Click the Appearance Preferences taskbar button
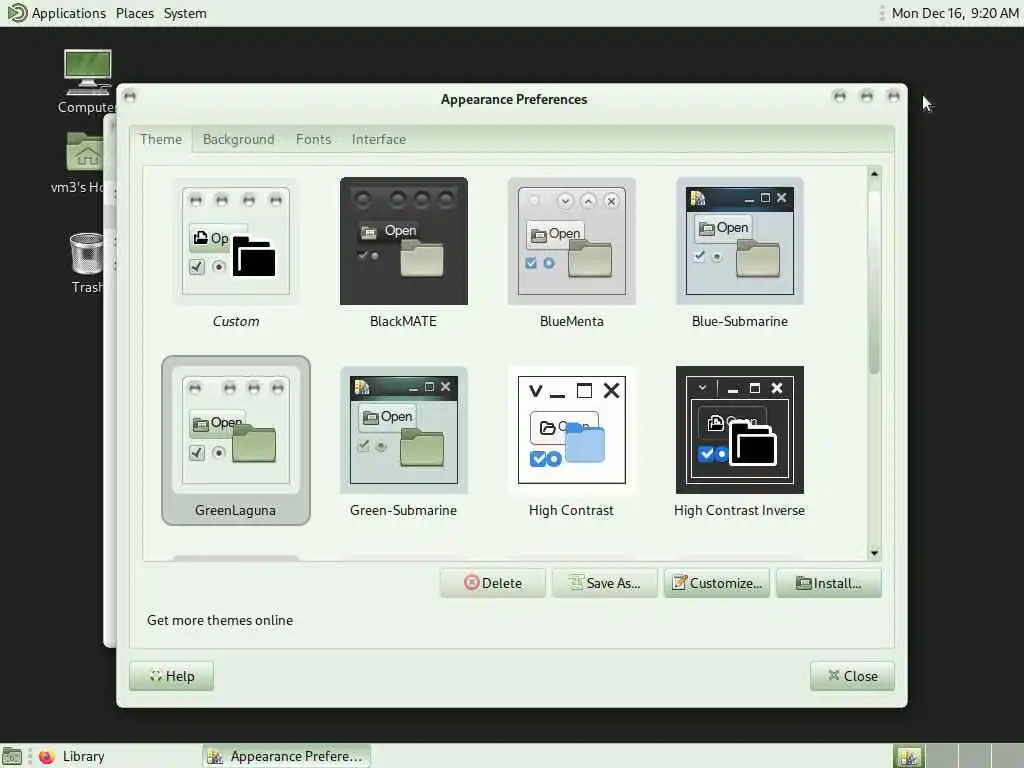Viewport: 1024px width, 768px height. 286,756
